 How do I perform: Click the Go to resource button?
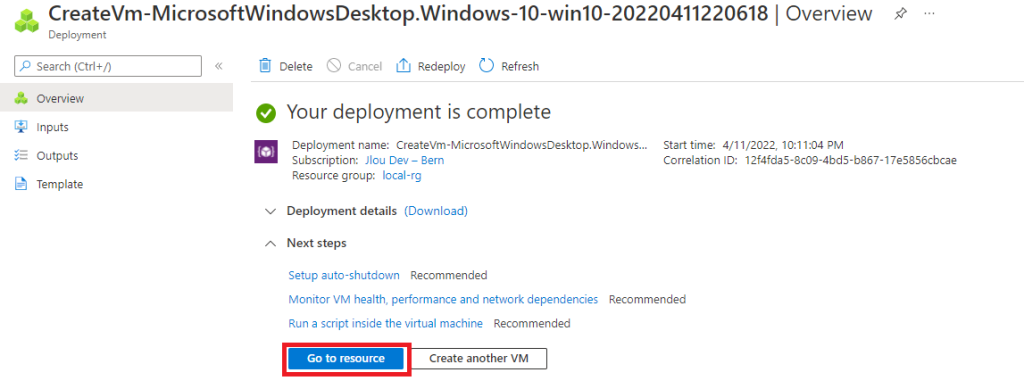pos(346,358)
